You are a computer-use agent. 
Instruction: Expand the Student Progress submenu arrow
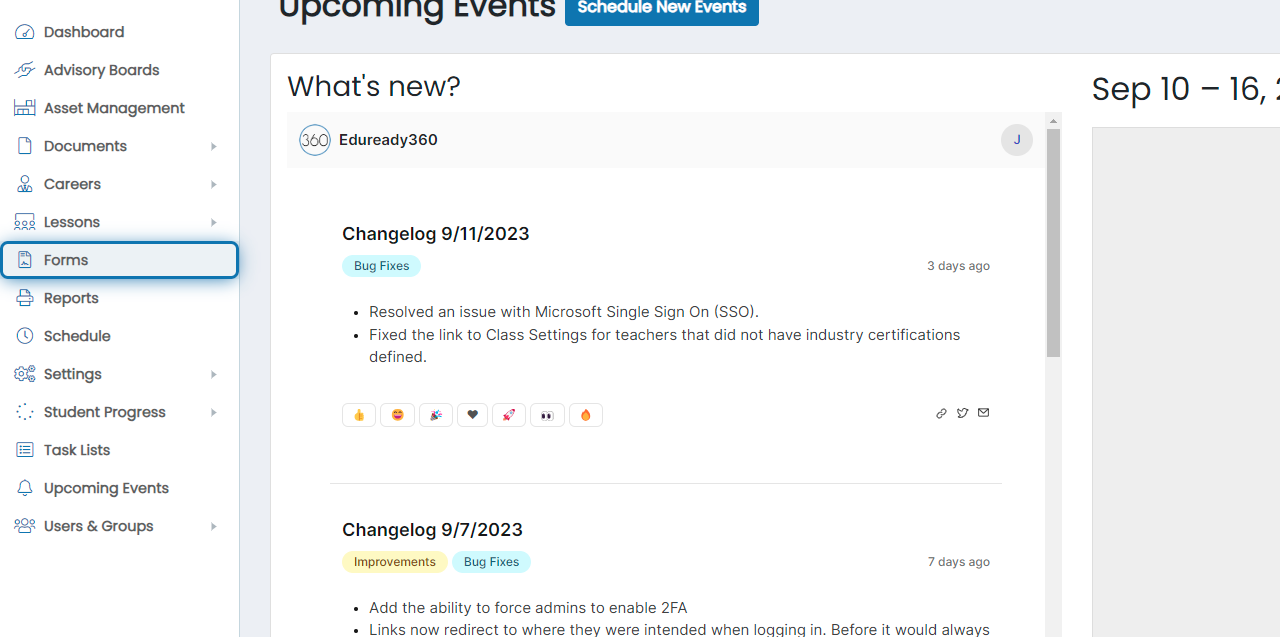tap(213, 412)
